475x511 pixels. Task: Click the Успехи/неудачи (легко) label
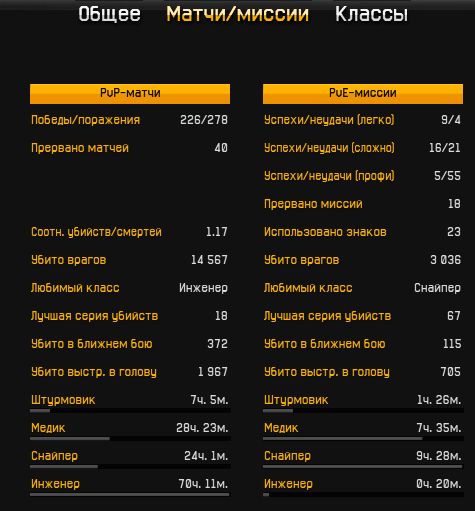(x=329, y=120)
